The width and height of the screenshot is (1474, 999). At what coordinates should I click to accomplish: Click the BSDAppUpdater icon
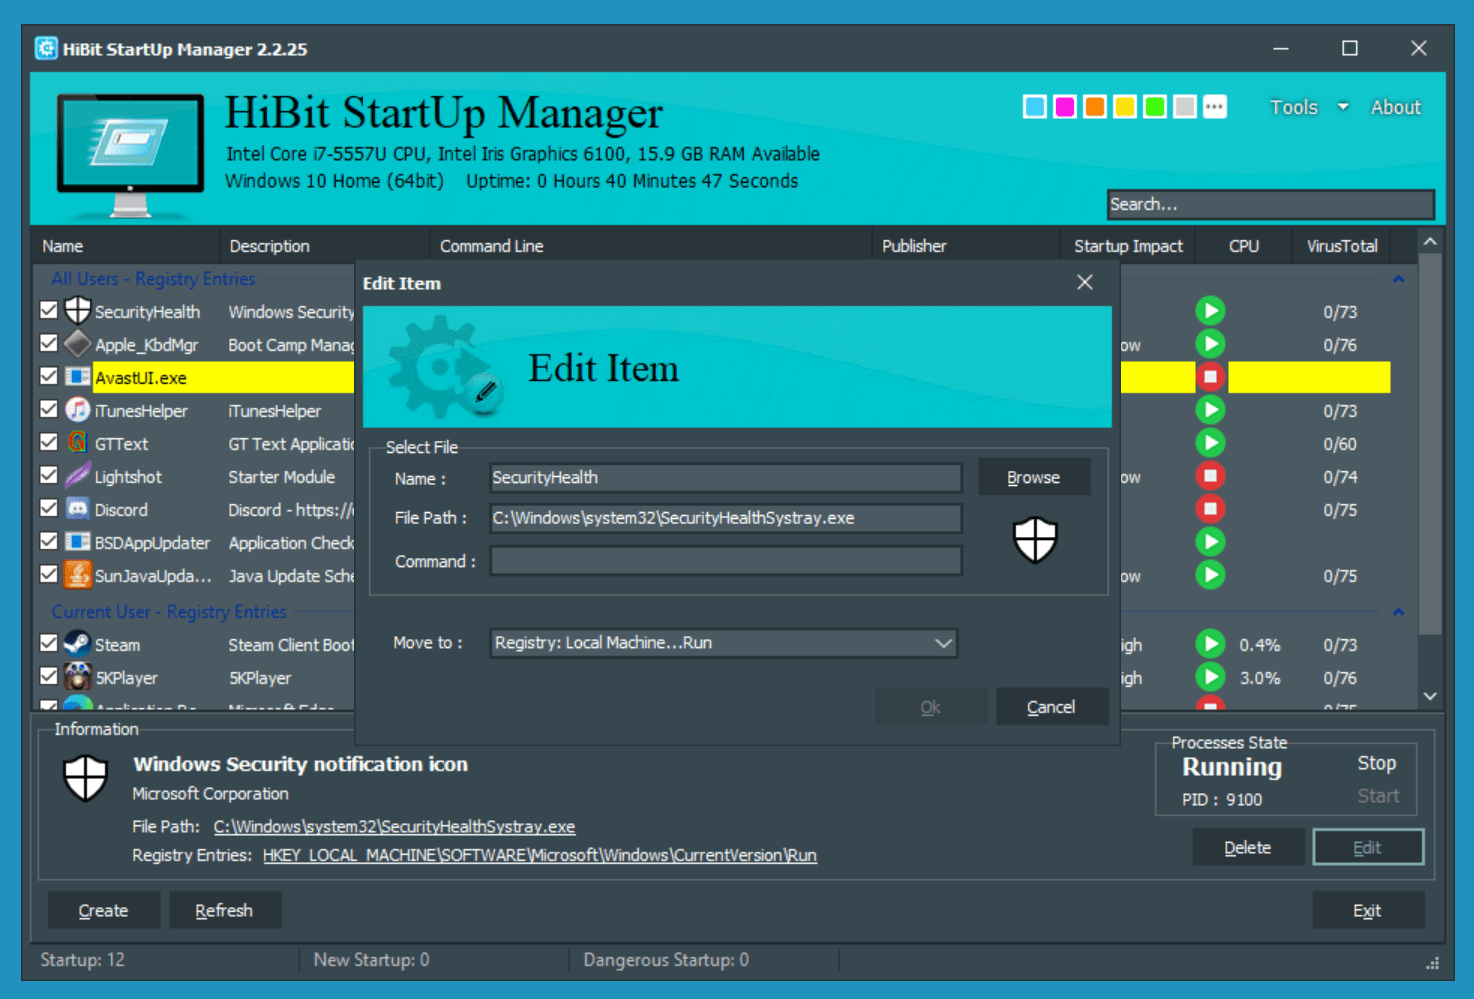pos(78,542)
